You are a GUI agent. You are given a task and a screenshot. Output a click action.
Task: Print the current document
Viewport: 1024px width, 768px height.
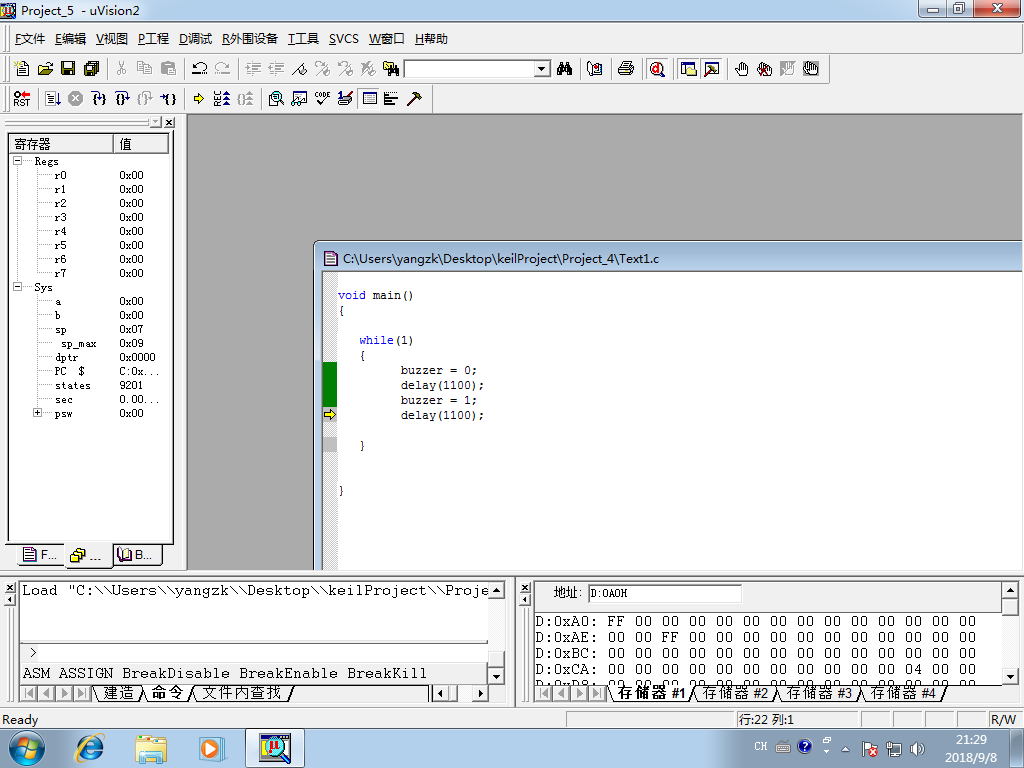click(626, 69)
